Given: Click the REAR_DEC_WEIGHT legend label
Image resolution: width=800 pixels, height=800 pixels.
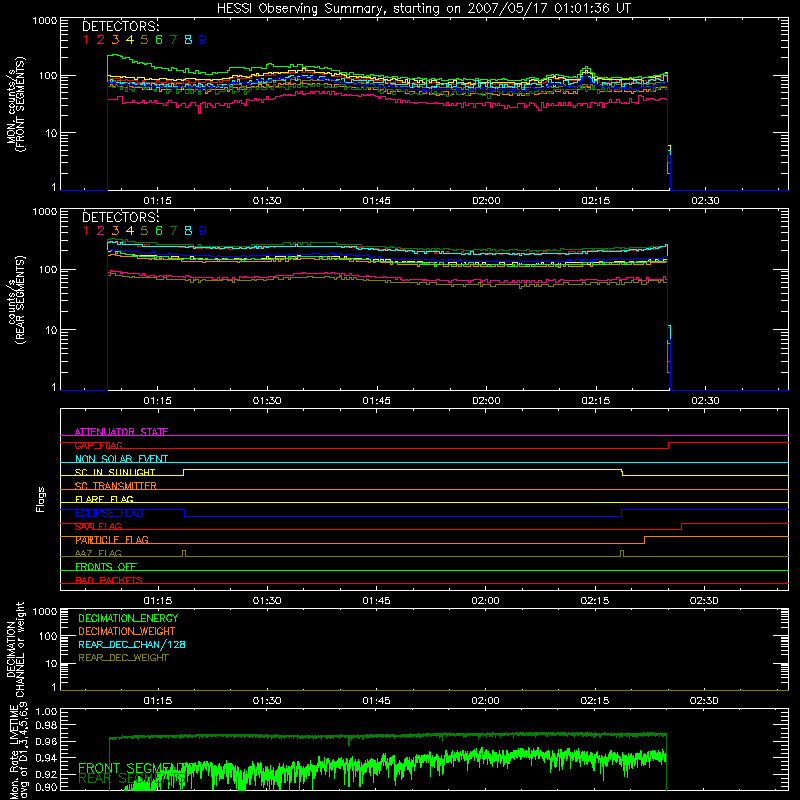Looking at the screenshot, I should click(x=123, y=658).
